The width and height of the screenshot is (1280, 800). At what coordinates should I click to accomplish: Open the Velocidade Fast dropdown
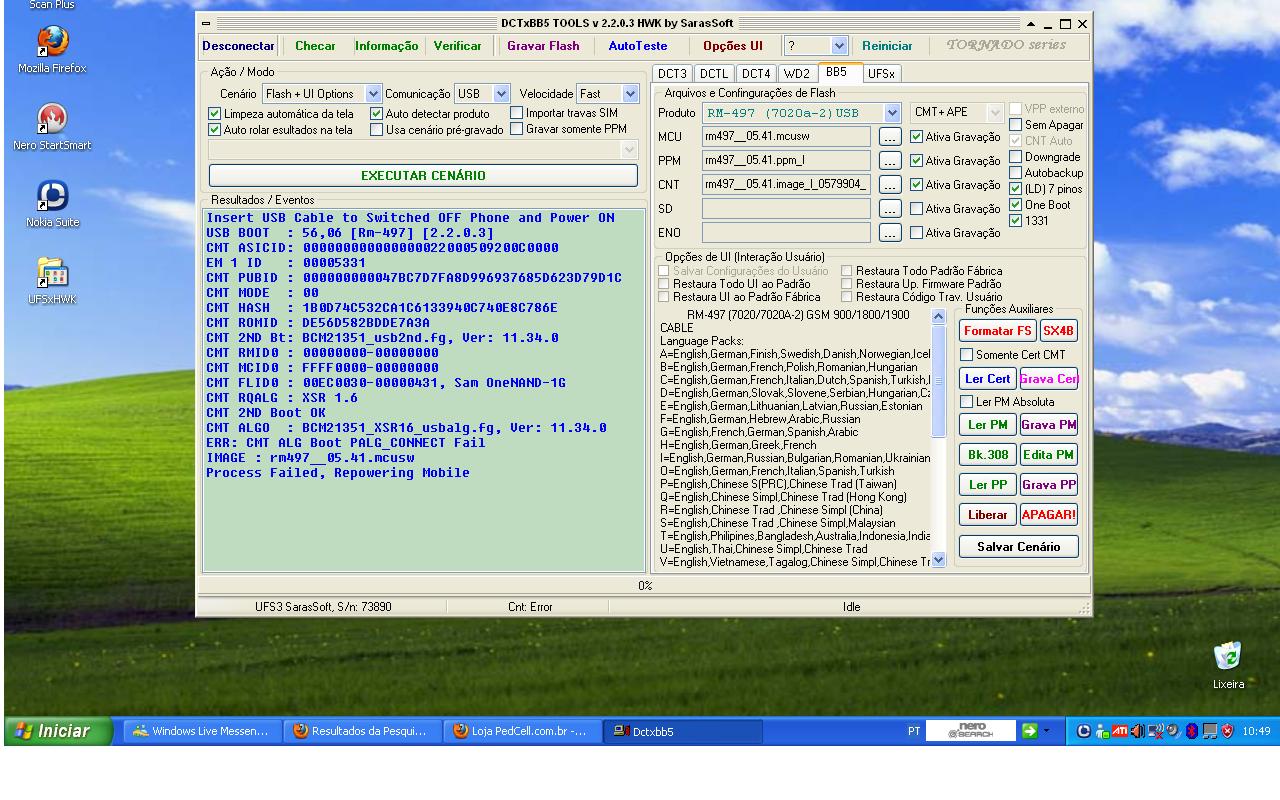pyautogui.click(x=630, y=94)
